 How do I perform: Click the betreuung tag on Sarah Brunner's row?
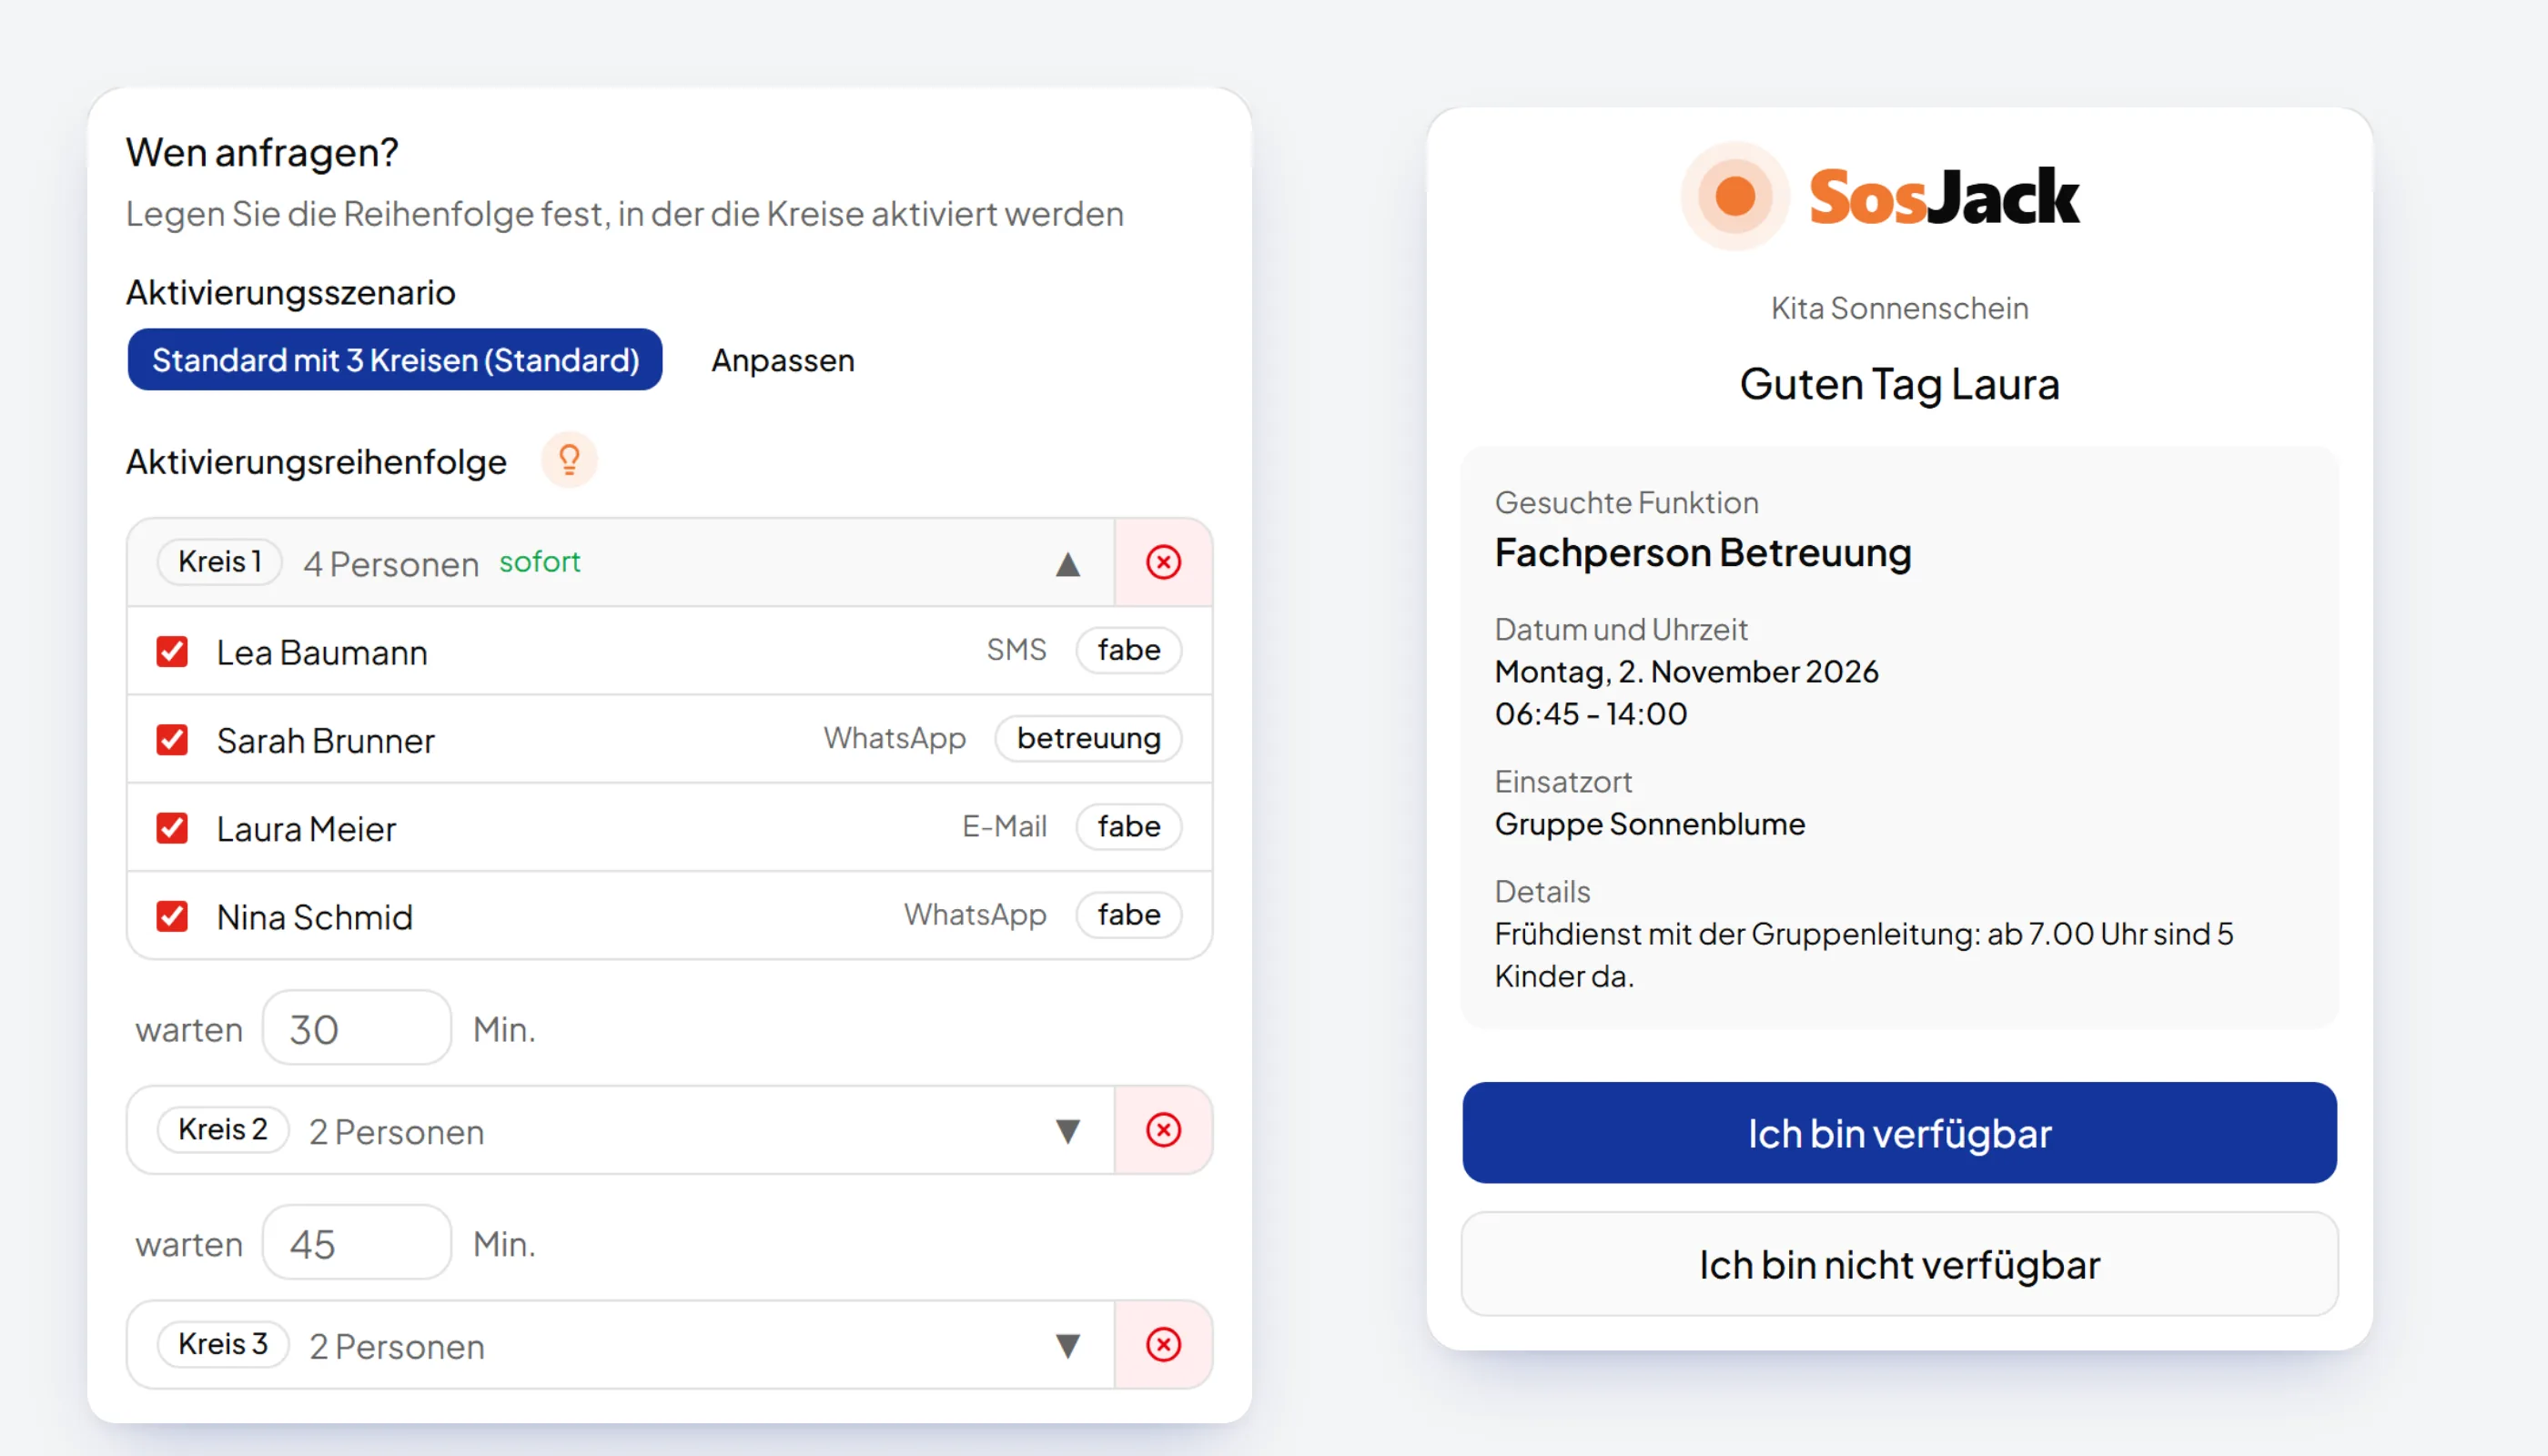click(1089, 738)
